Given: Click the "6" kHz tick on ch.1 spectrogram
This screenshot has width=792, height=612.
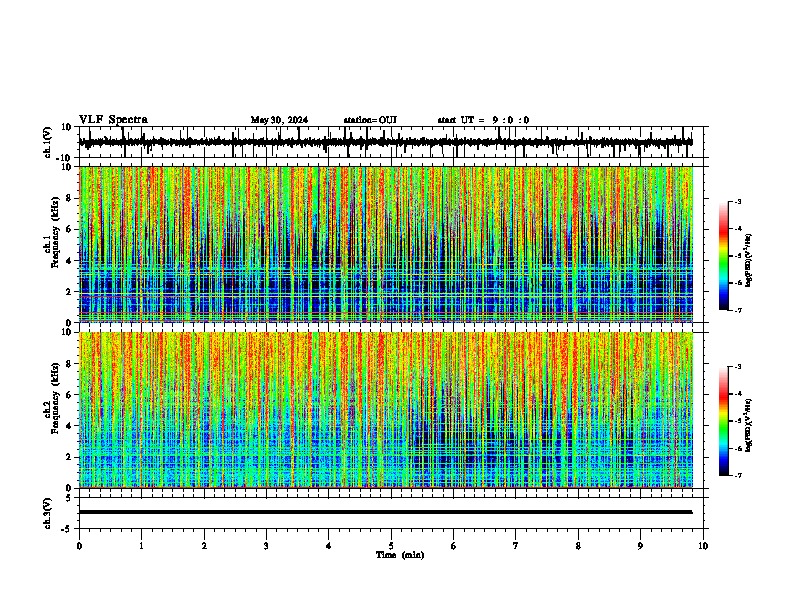Looking at the screenshot, I should tap(69, 230).
